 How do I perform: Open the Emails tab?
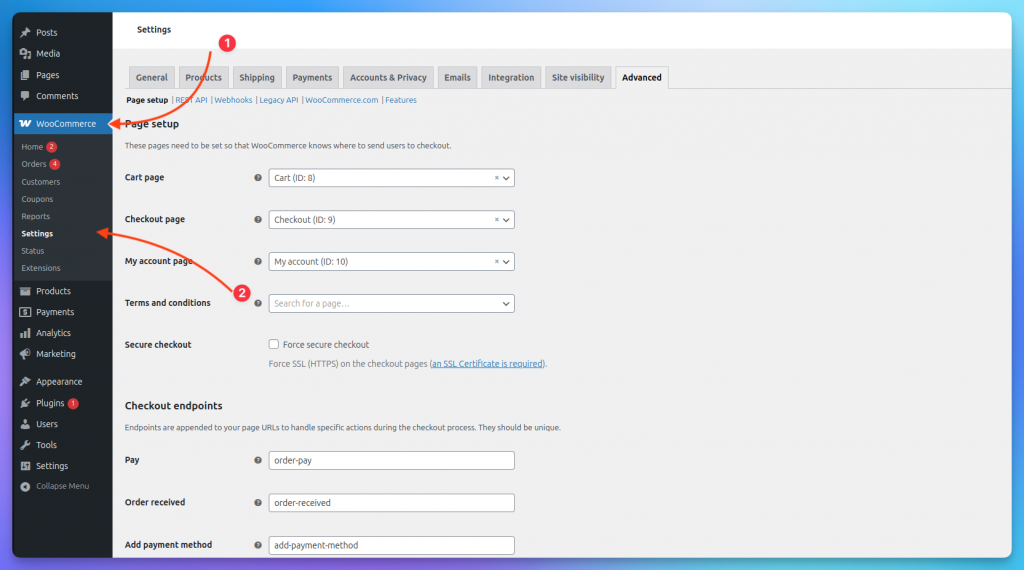point(457,77)
